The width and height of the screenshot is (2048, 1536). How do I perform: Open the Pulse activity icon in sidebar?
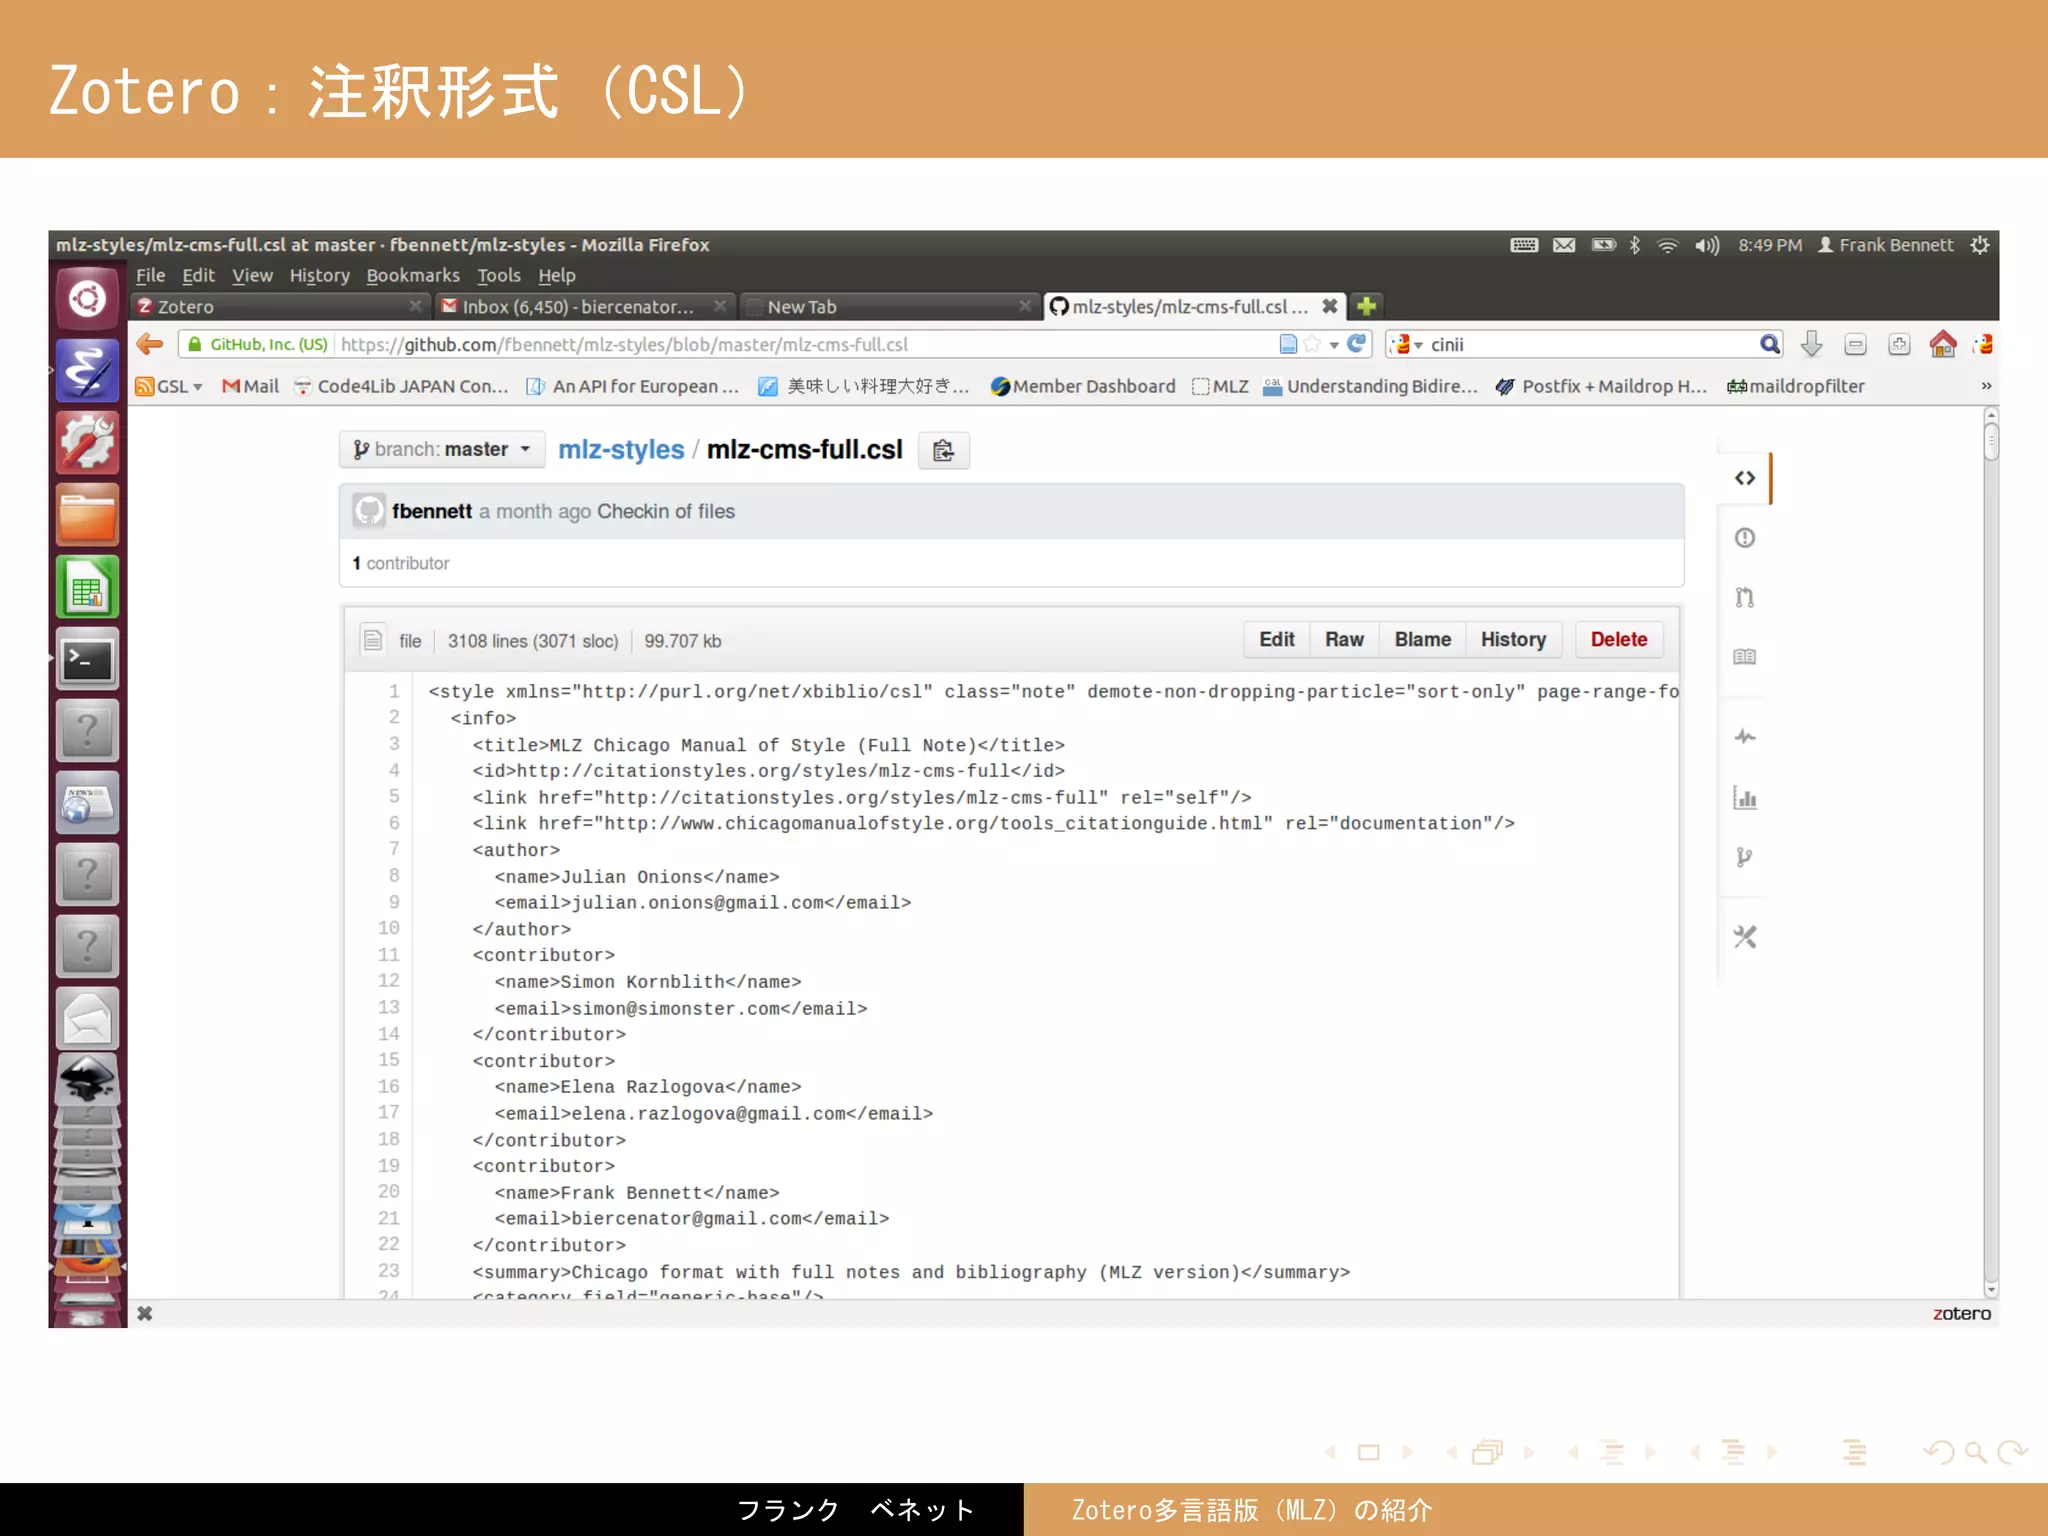click(1745, 737)
